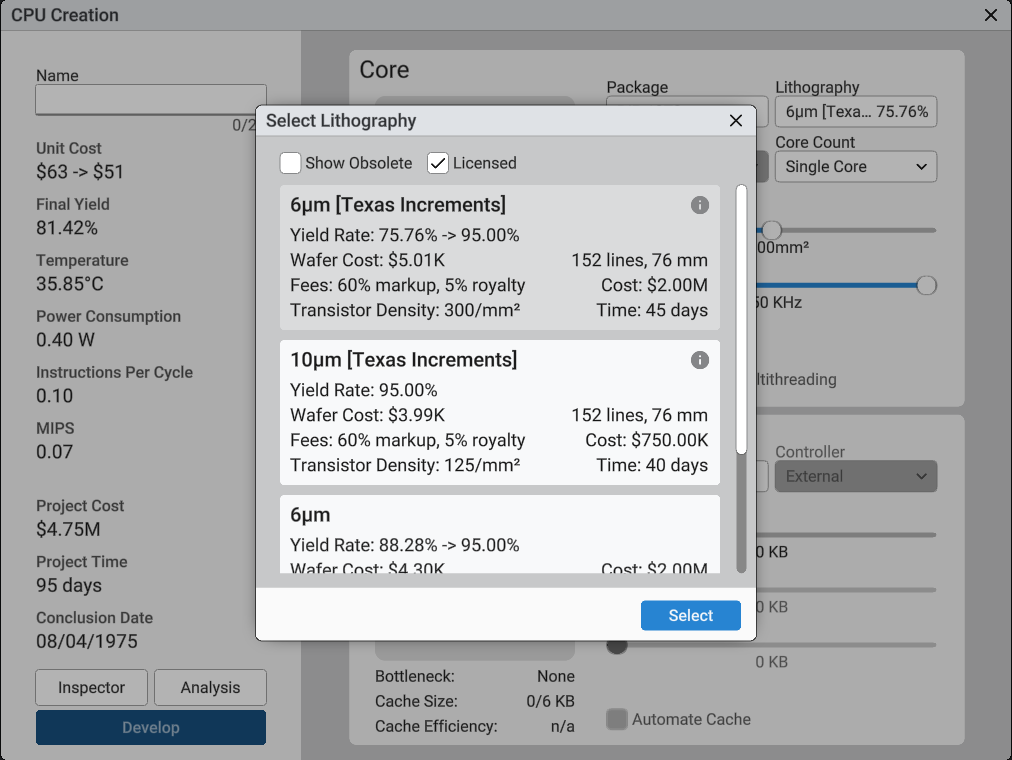Uncheck the Licensed checkbox
Viewport: 1012px width, 760px height.
point(438,163)
